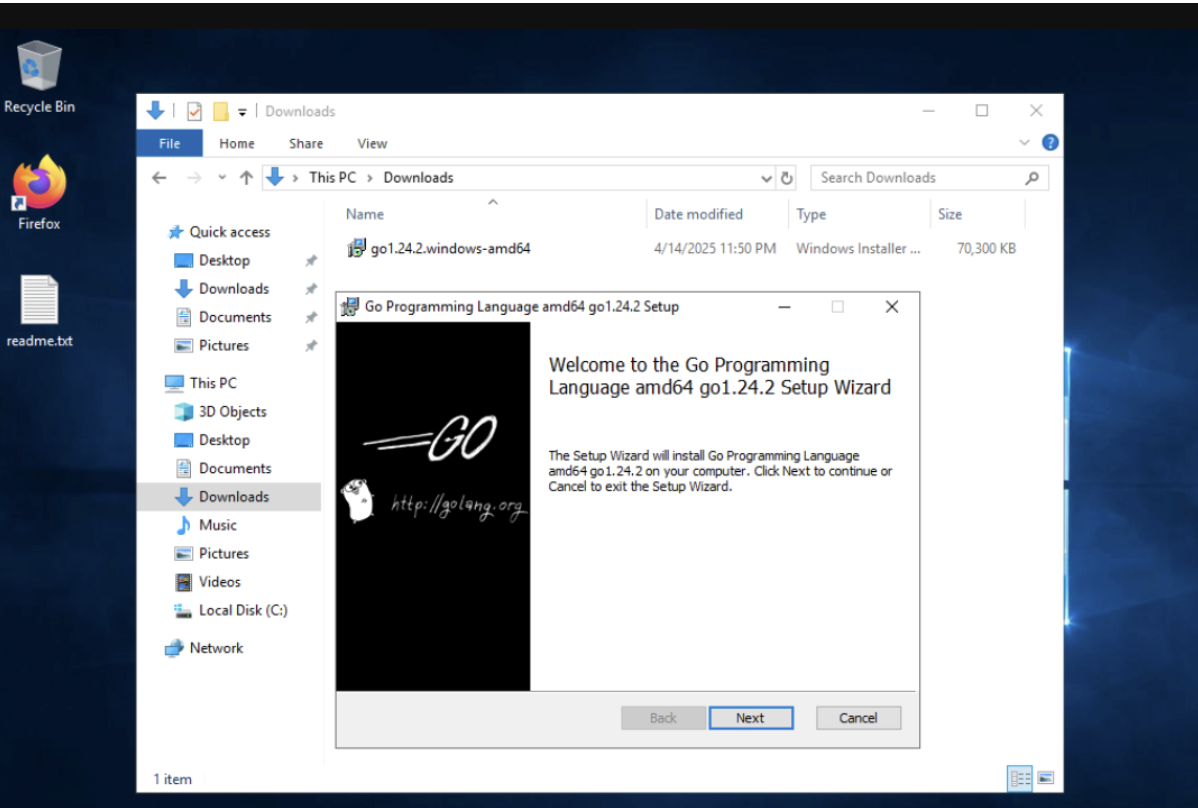Image resolution: width=1198 pixels, height=808 pixels.
Task: Open the Recycle Bin desktop icon
Action: pyautogui.click(x=38, y=77)
